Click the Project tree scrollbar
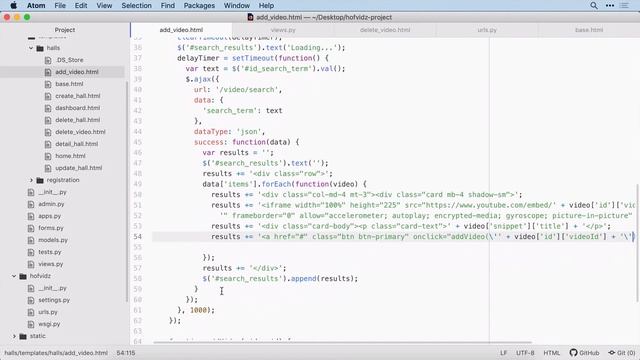640x360 pixels. click(127, 192)
